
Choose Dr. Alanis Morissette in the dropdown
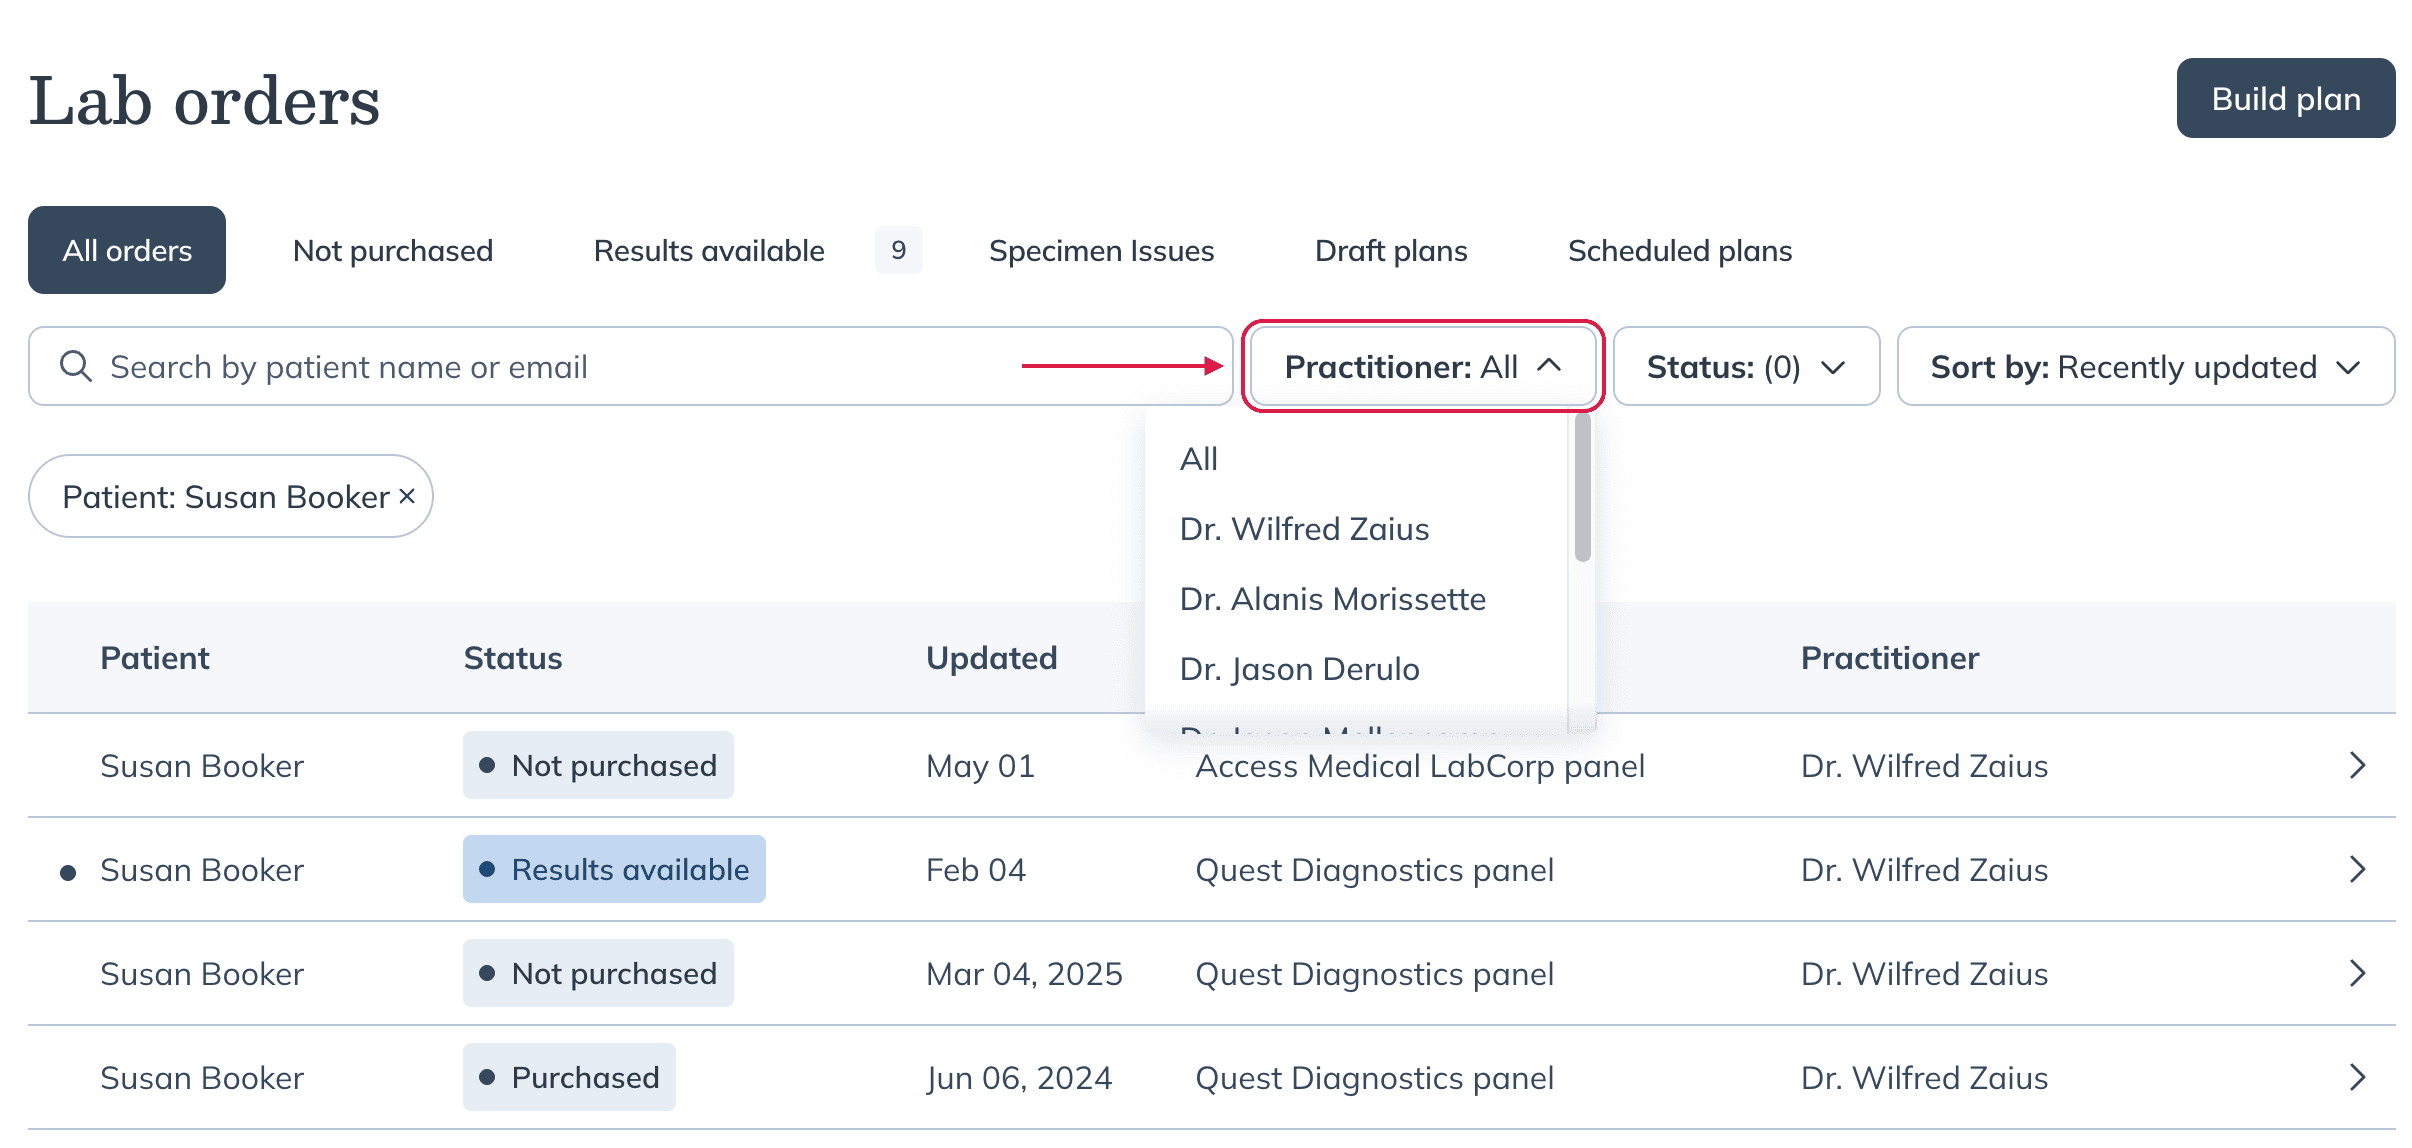pos(1332,598)
